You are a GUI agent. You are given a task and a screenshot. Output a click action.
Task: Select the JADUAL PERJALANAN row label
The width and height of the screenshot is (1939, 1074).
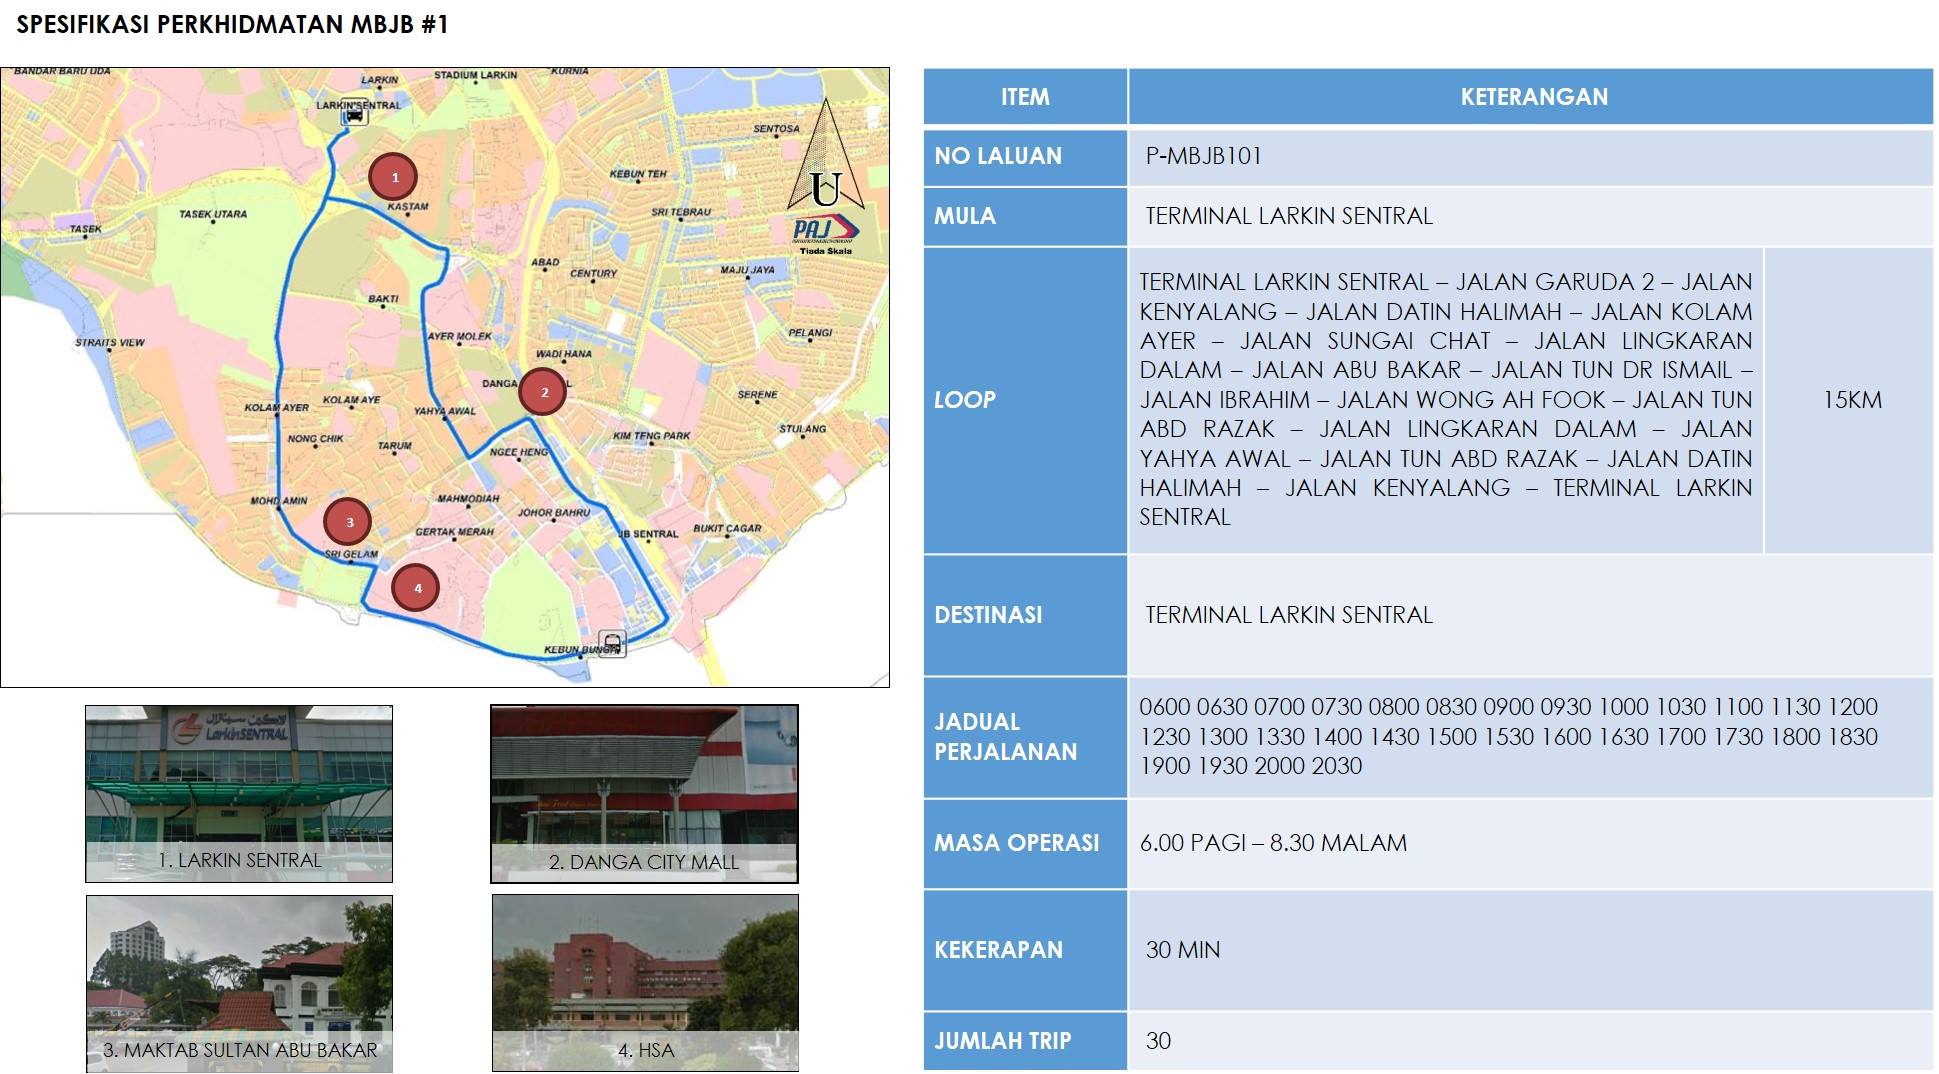click(1006, 737)
